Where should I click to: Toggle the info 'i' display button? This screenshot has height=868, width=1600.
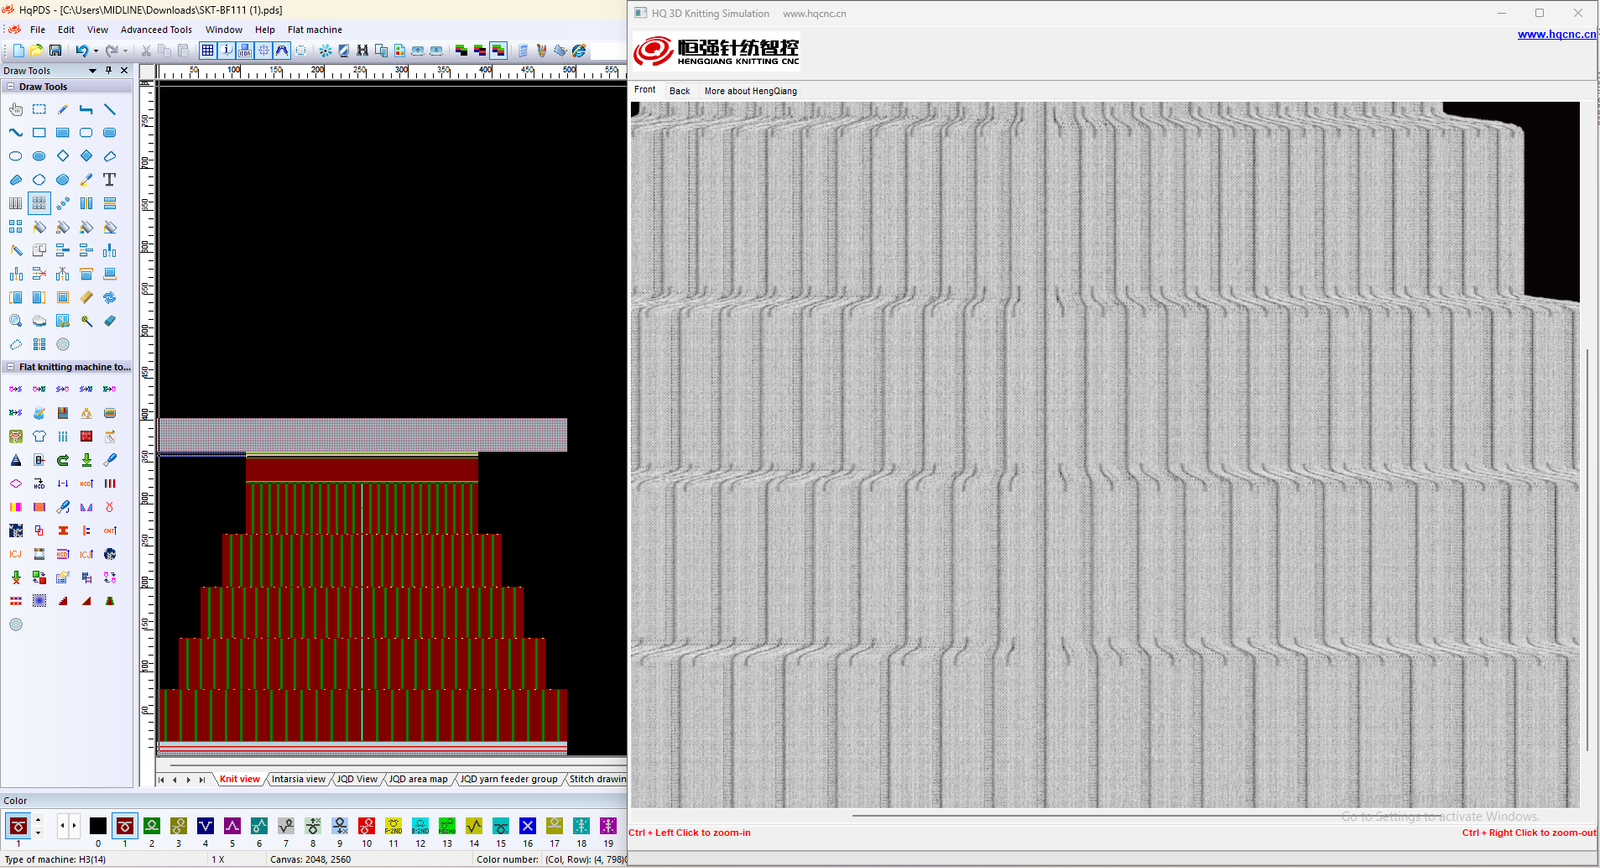coord(227,50)
